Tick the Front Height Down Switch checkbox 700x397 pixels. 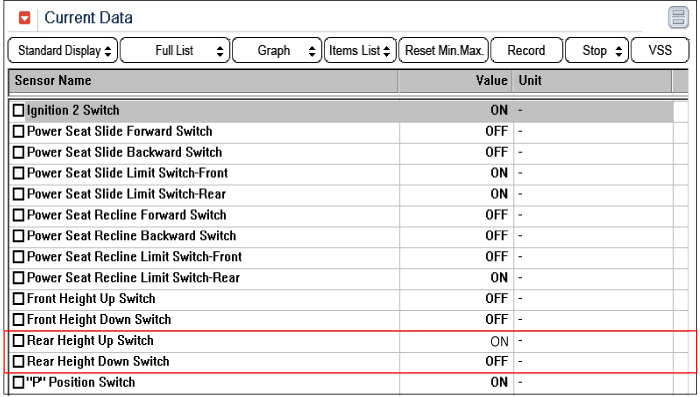18,320
